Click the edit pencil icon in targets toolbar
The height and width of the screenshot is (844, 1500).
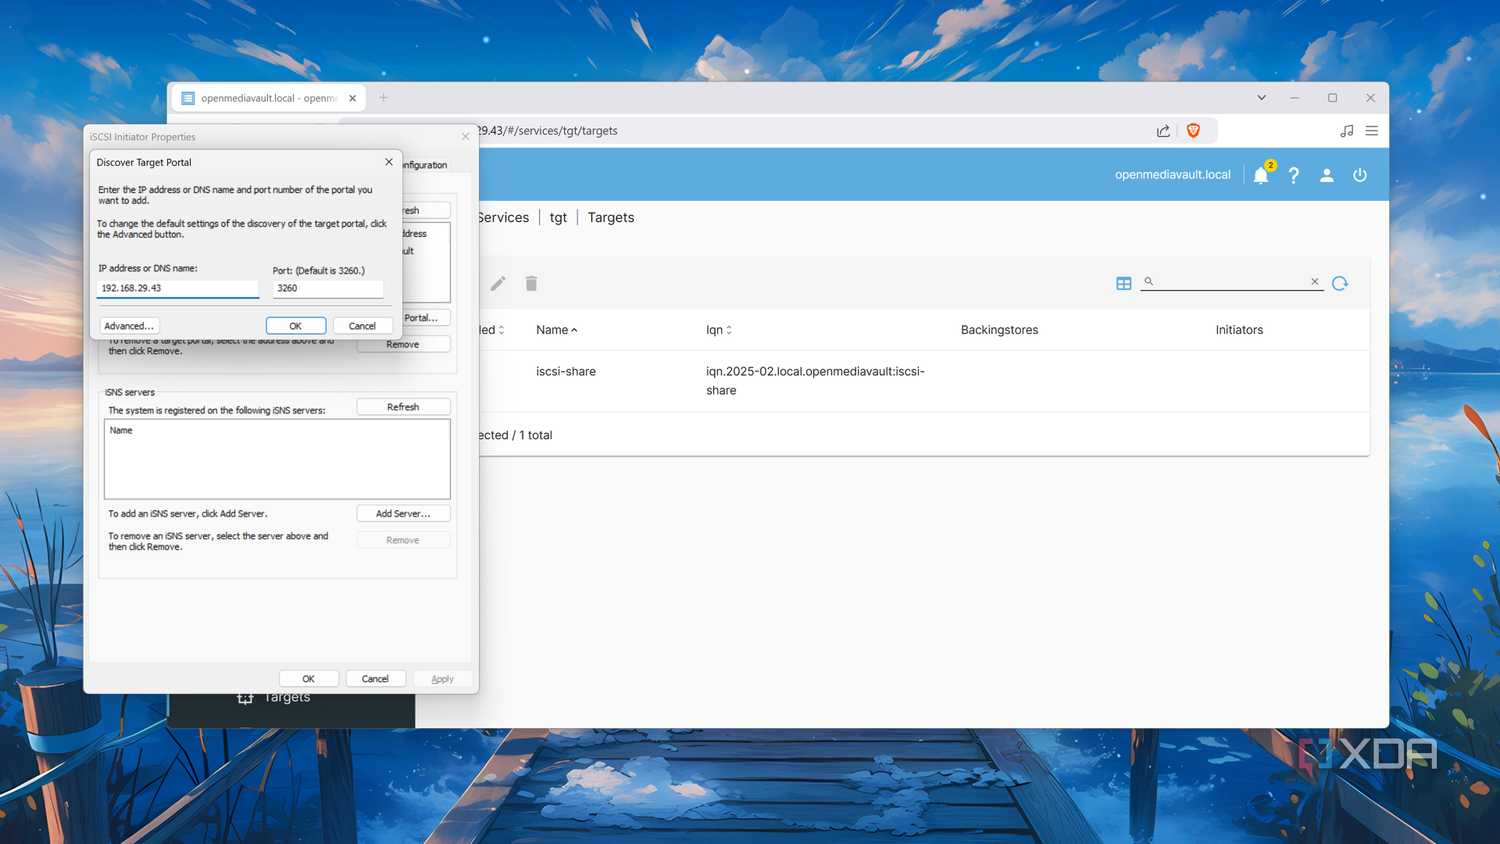click(498, 284)
